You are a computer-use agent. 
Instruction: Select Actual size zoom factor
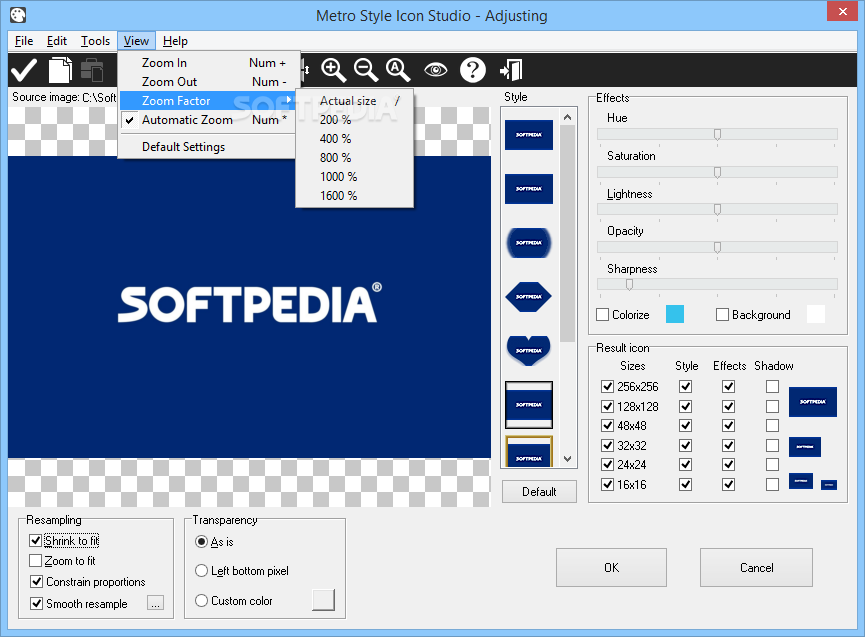(355, 101)
